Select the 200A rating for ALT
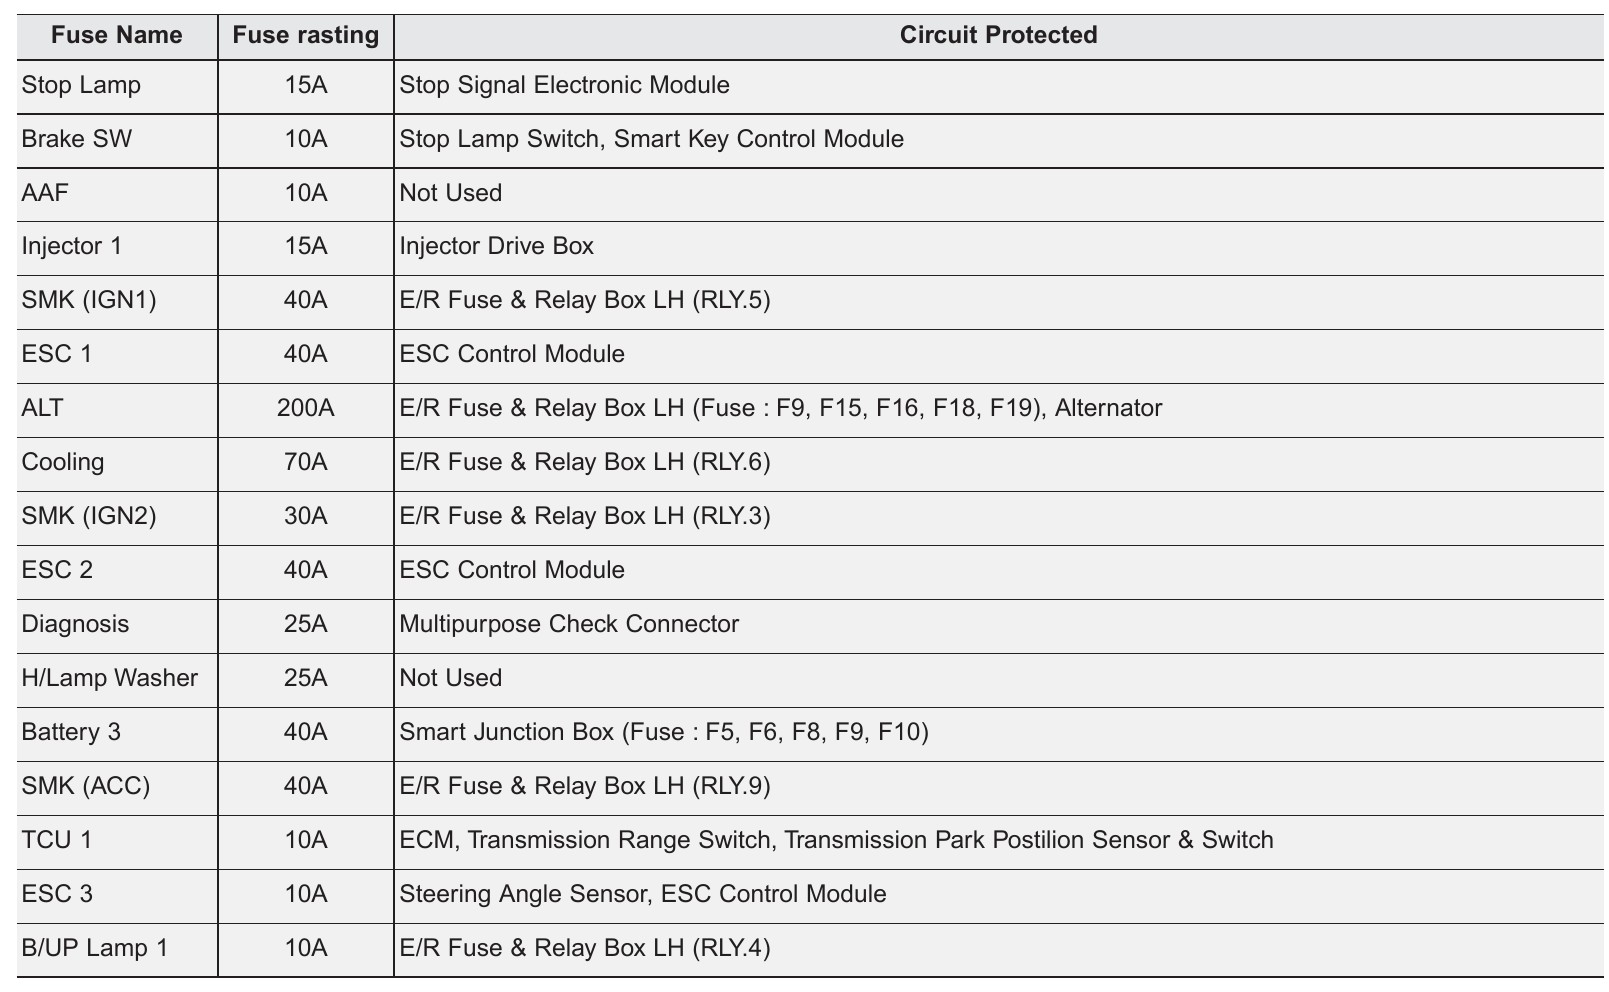The height and width of the screenshot is (992, 1609). tap(306, 408)
